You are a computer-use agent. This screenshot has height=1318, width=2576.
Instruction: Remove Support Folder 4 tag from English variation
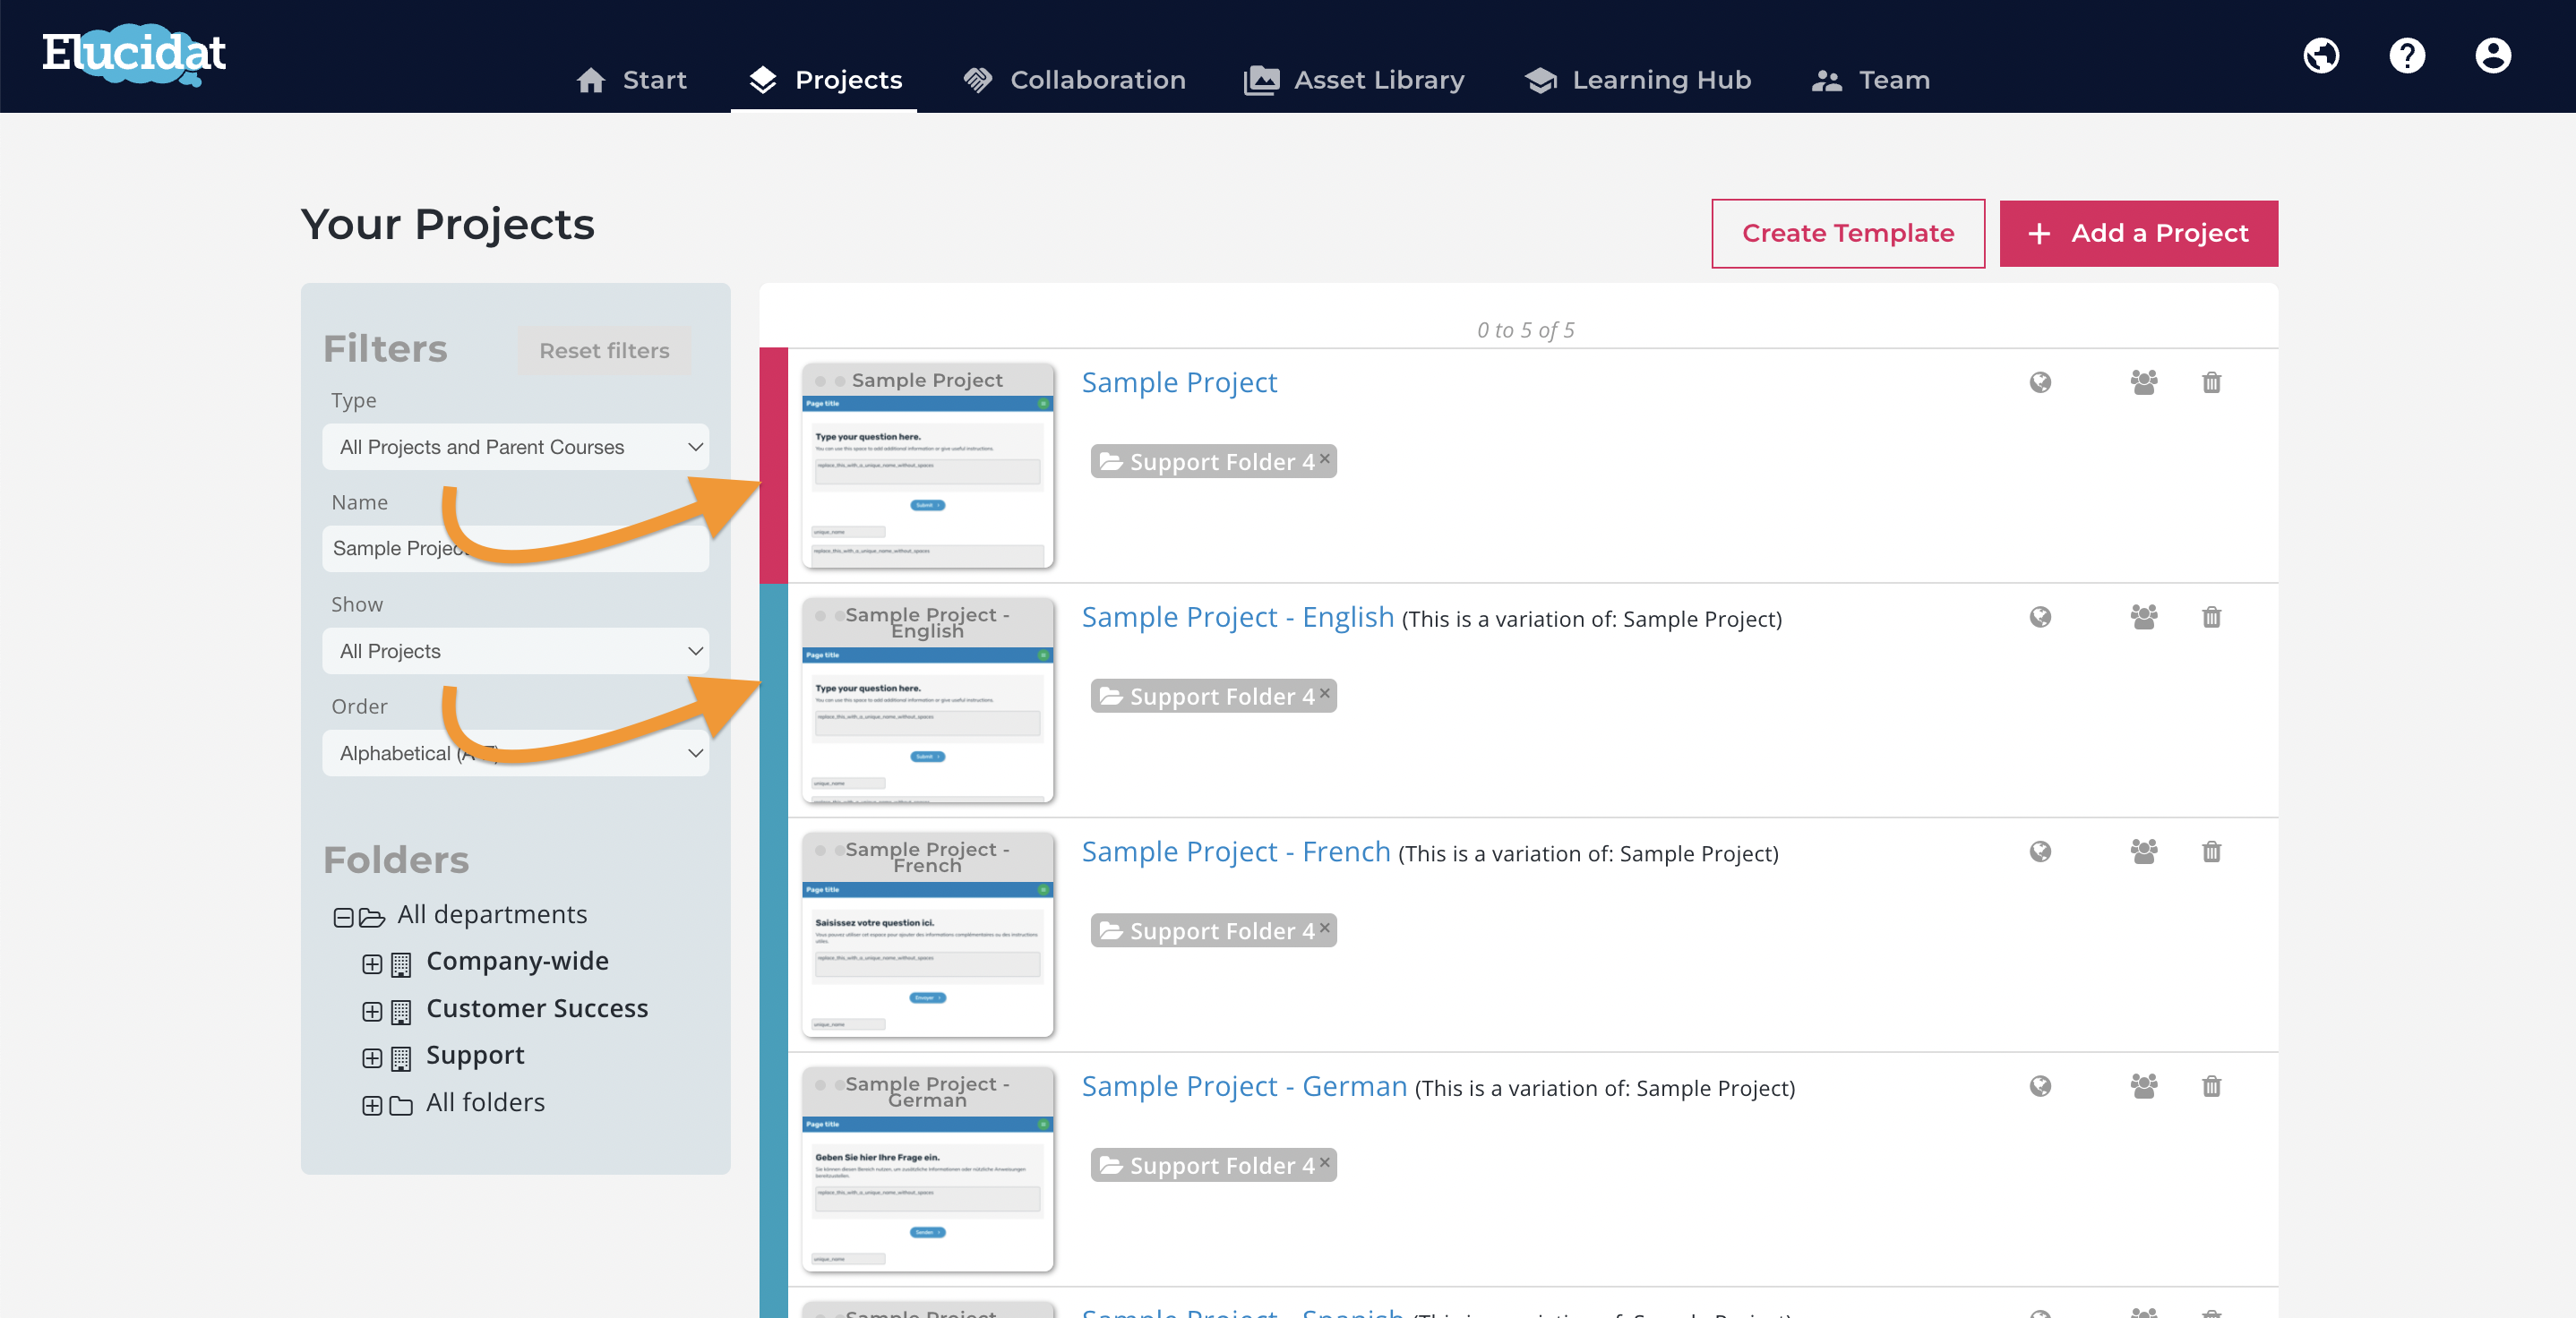1325,693
